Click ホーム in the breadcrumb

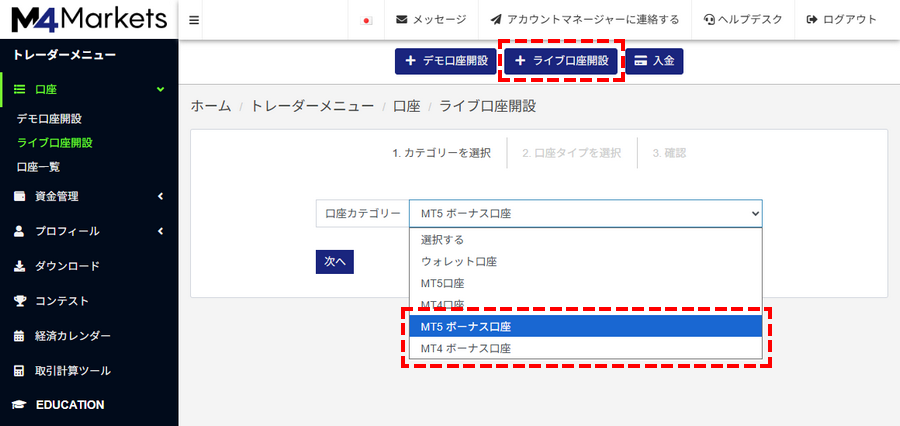click(211, 106)
